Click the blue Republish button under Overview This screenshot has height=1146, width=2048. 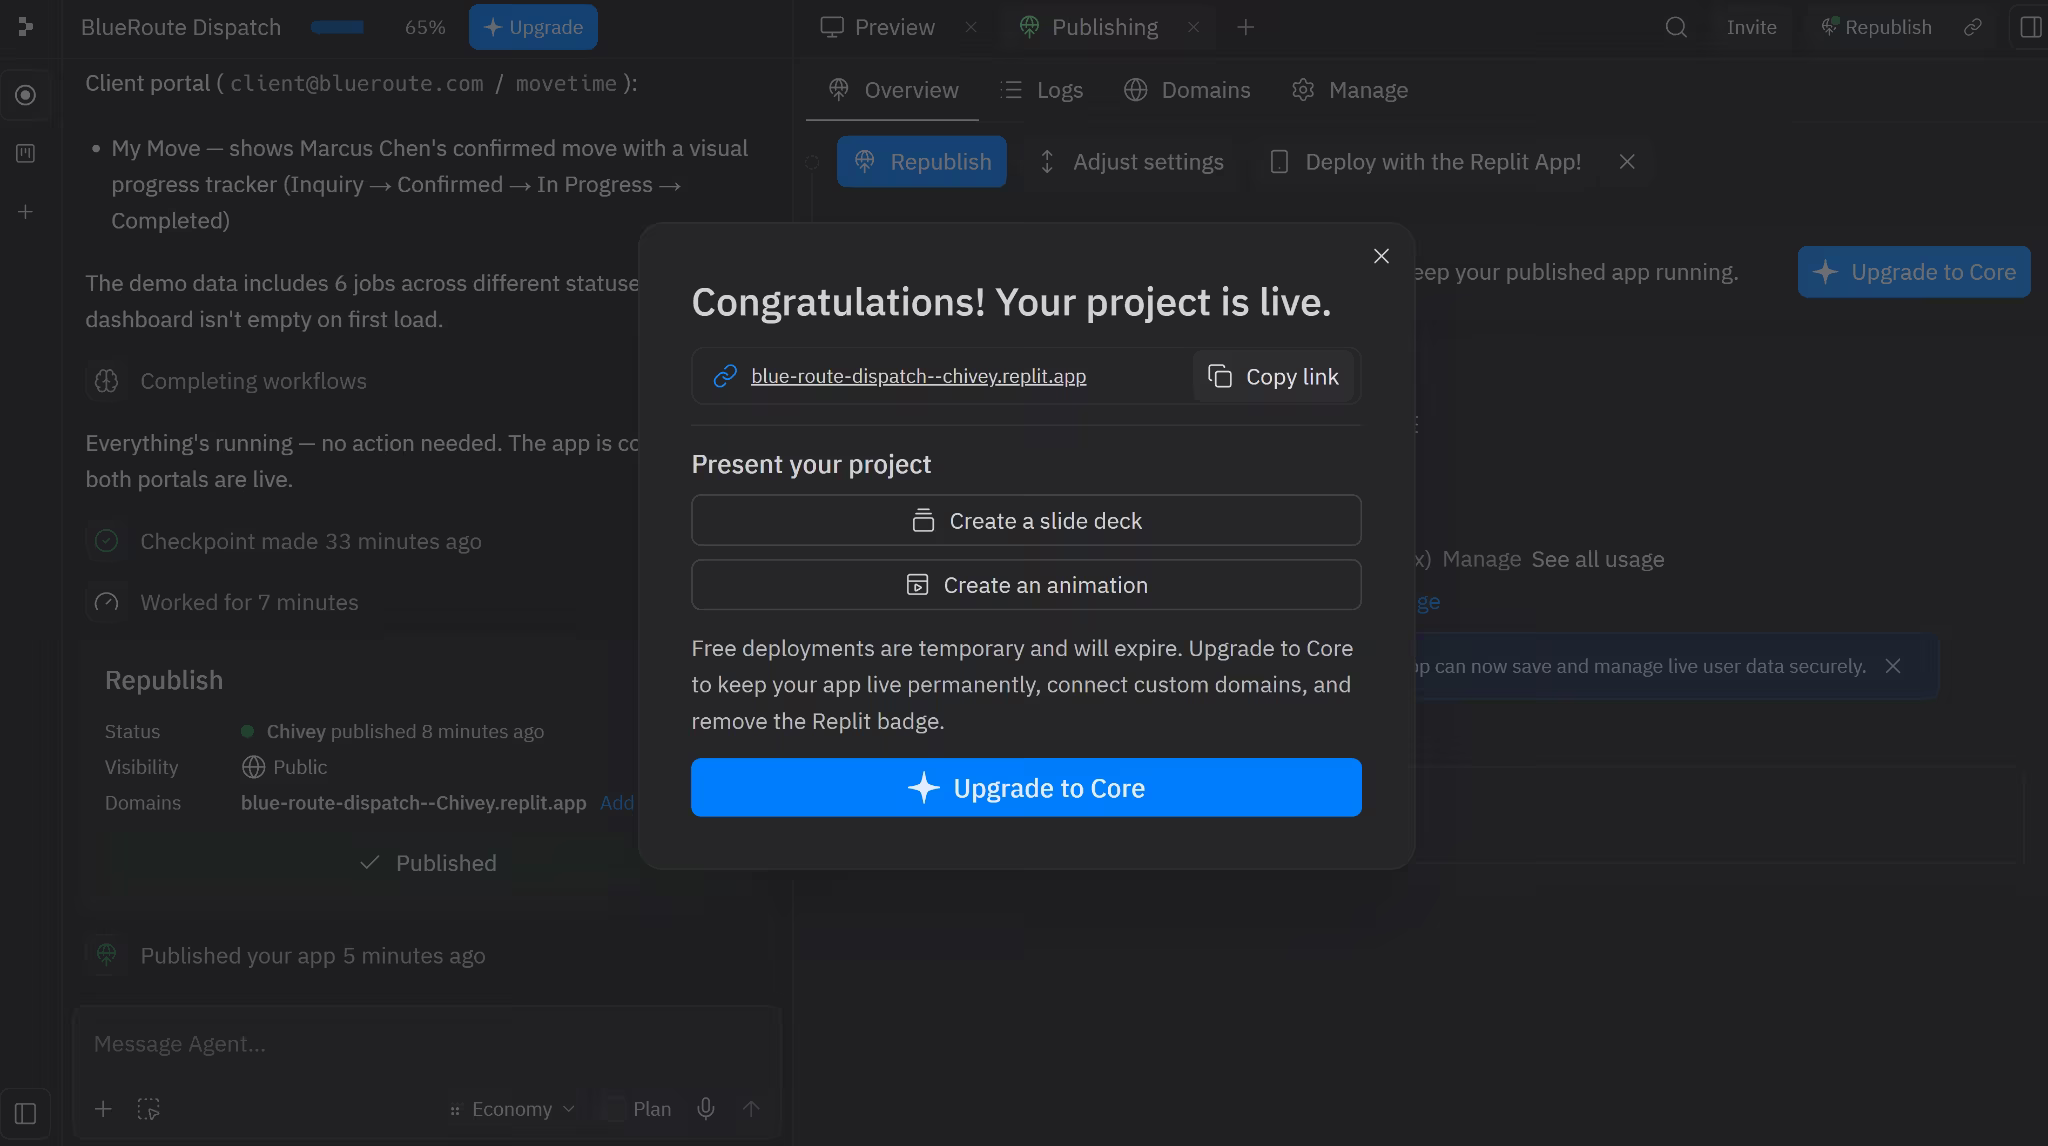click(x=922, y=162)
